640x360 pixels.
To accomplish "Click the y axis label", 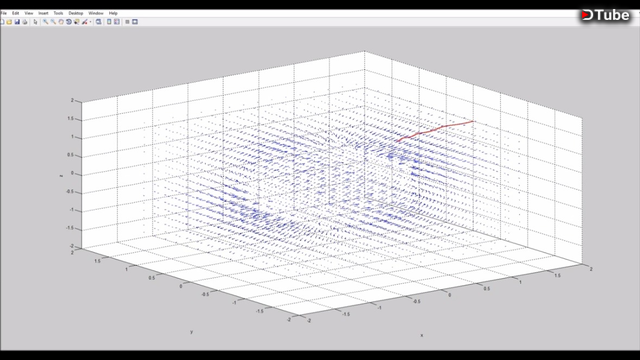I will pos(191,331).
